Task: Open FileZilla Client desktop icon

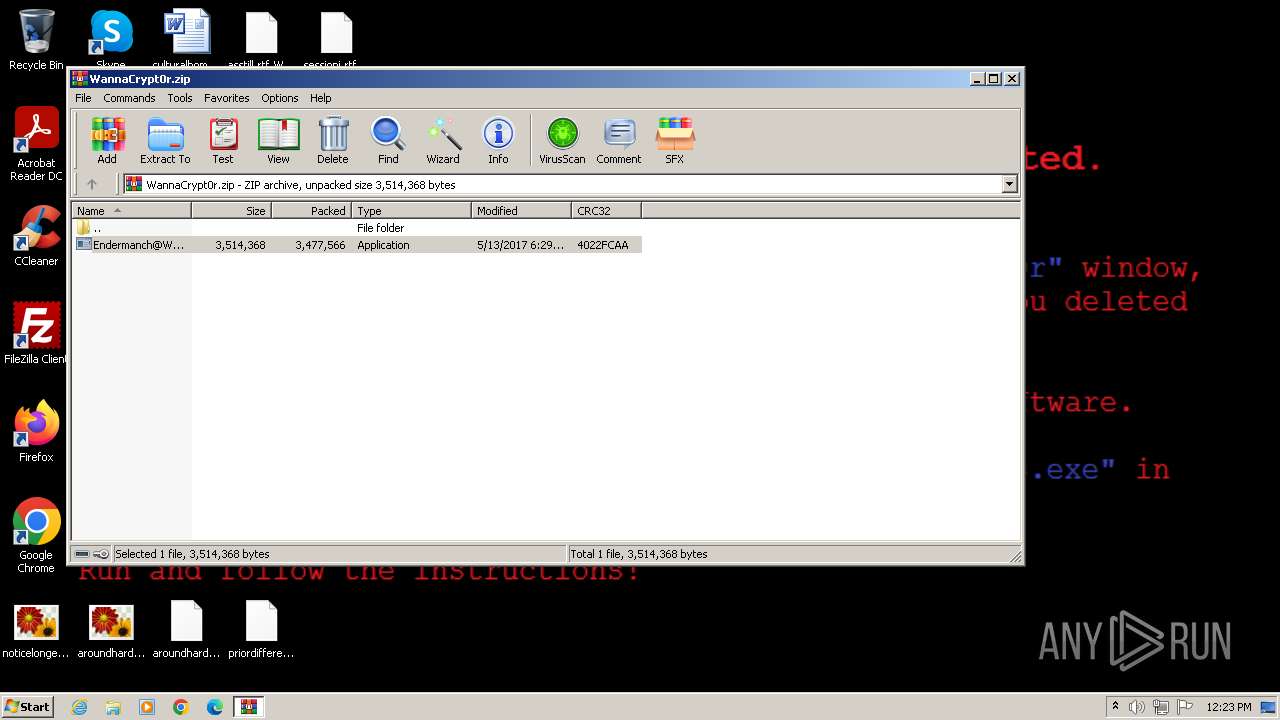Action: click(x=36, y=334)
